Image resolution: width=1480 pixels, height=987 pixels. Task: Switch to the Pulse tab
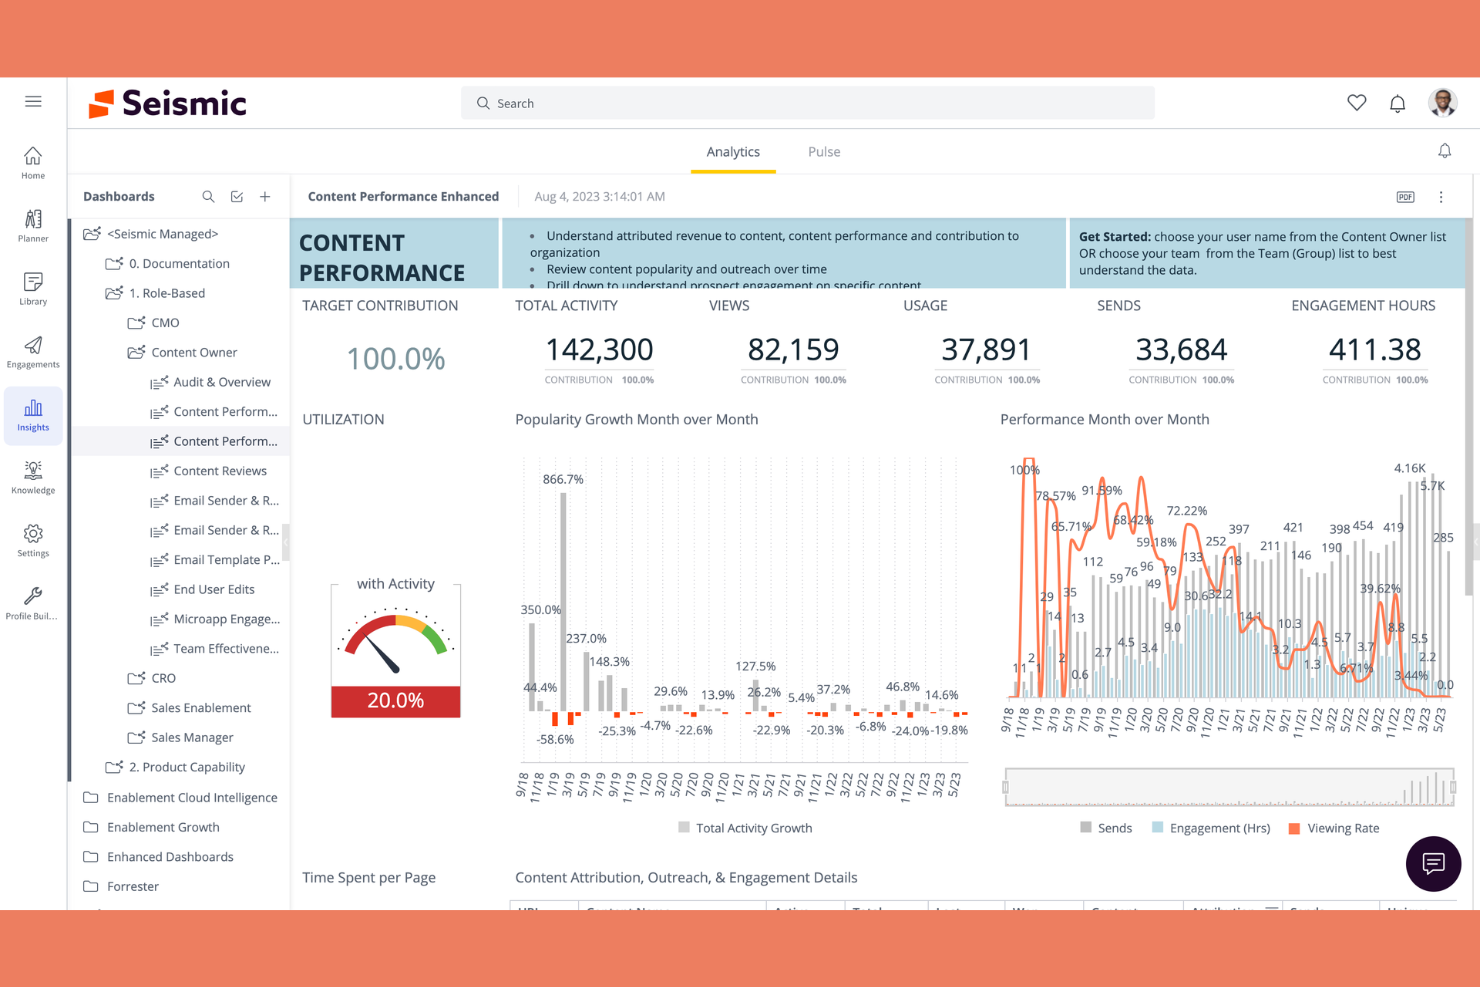824,152
